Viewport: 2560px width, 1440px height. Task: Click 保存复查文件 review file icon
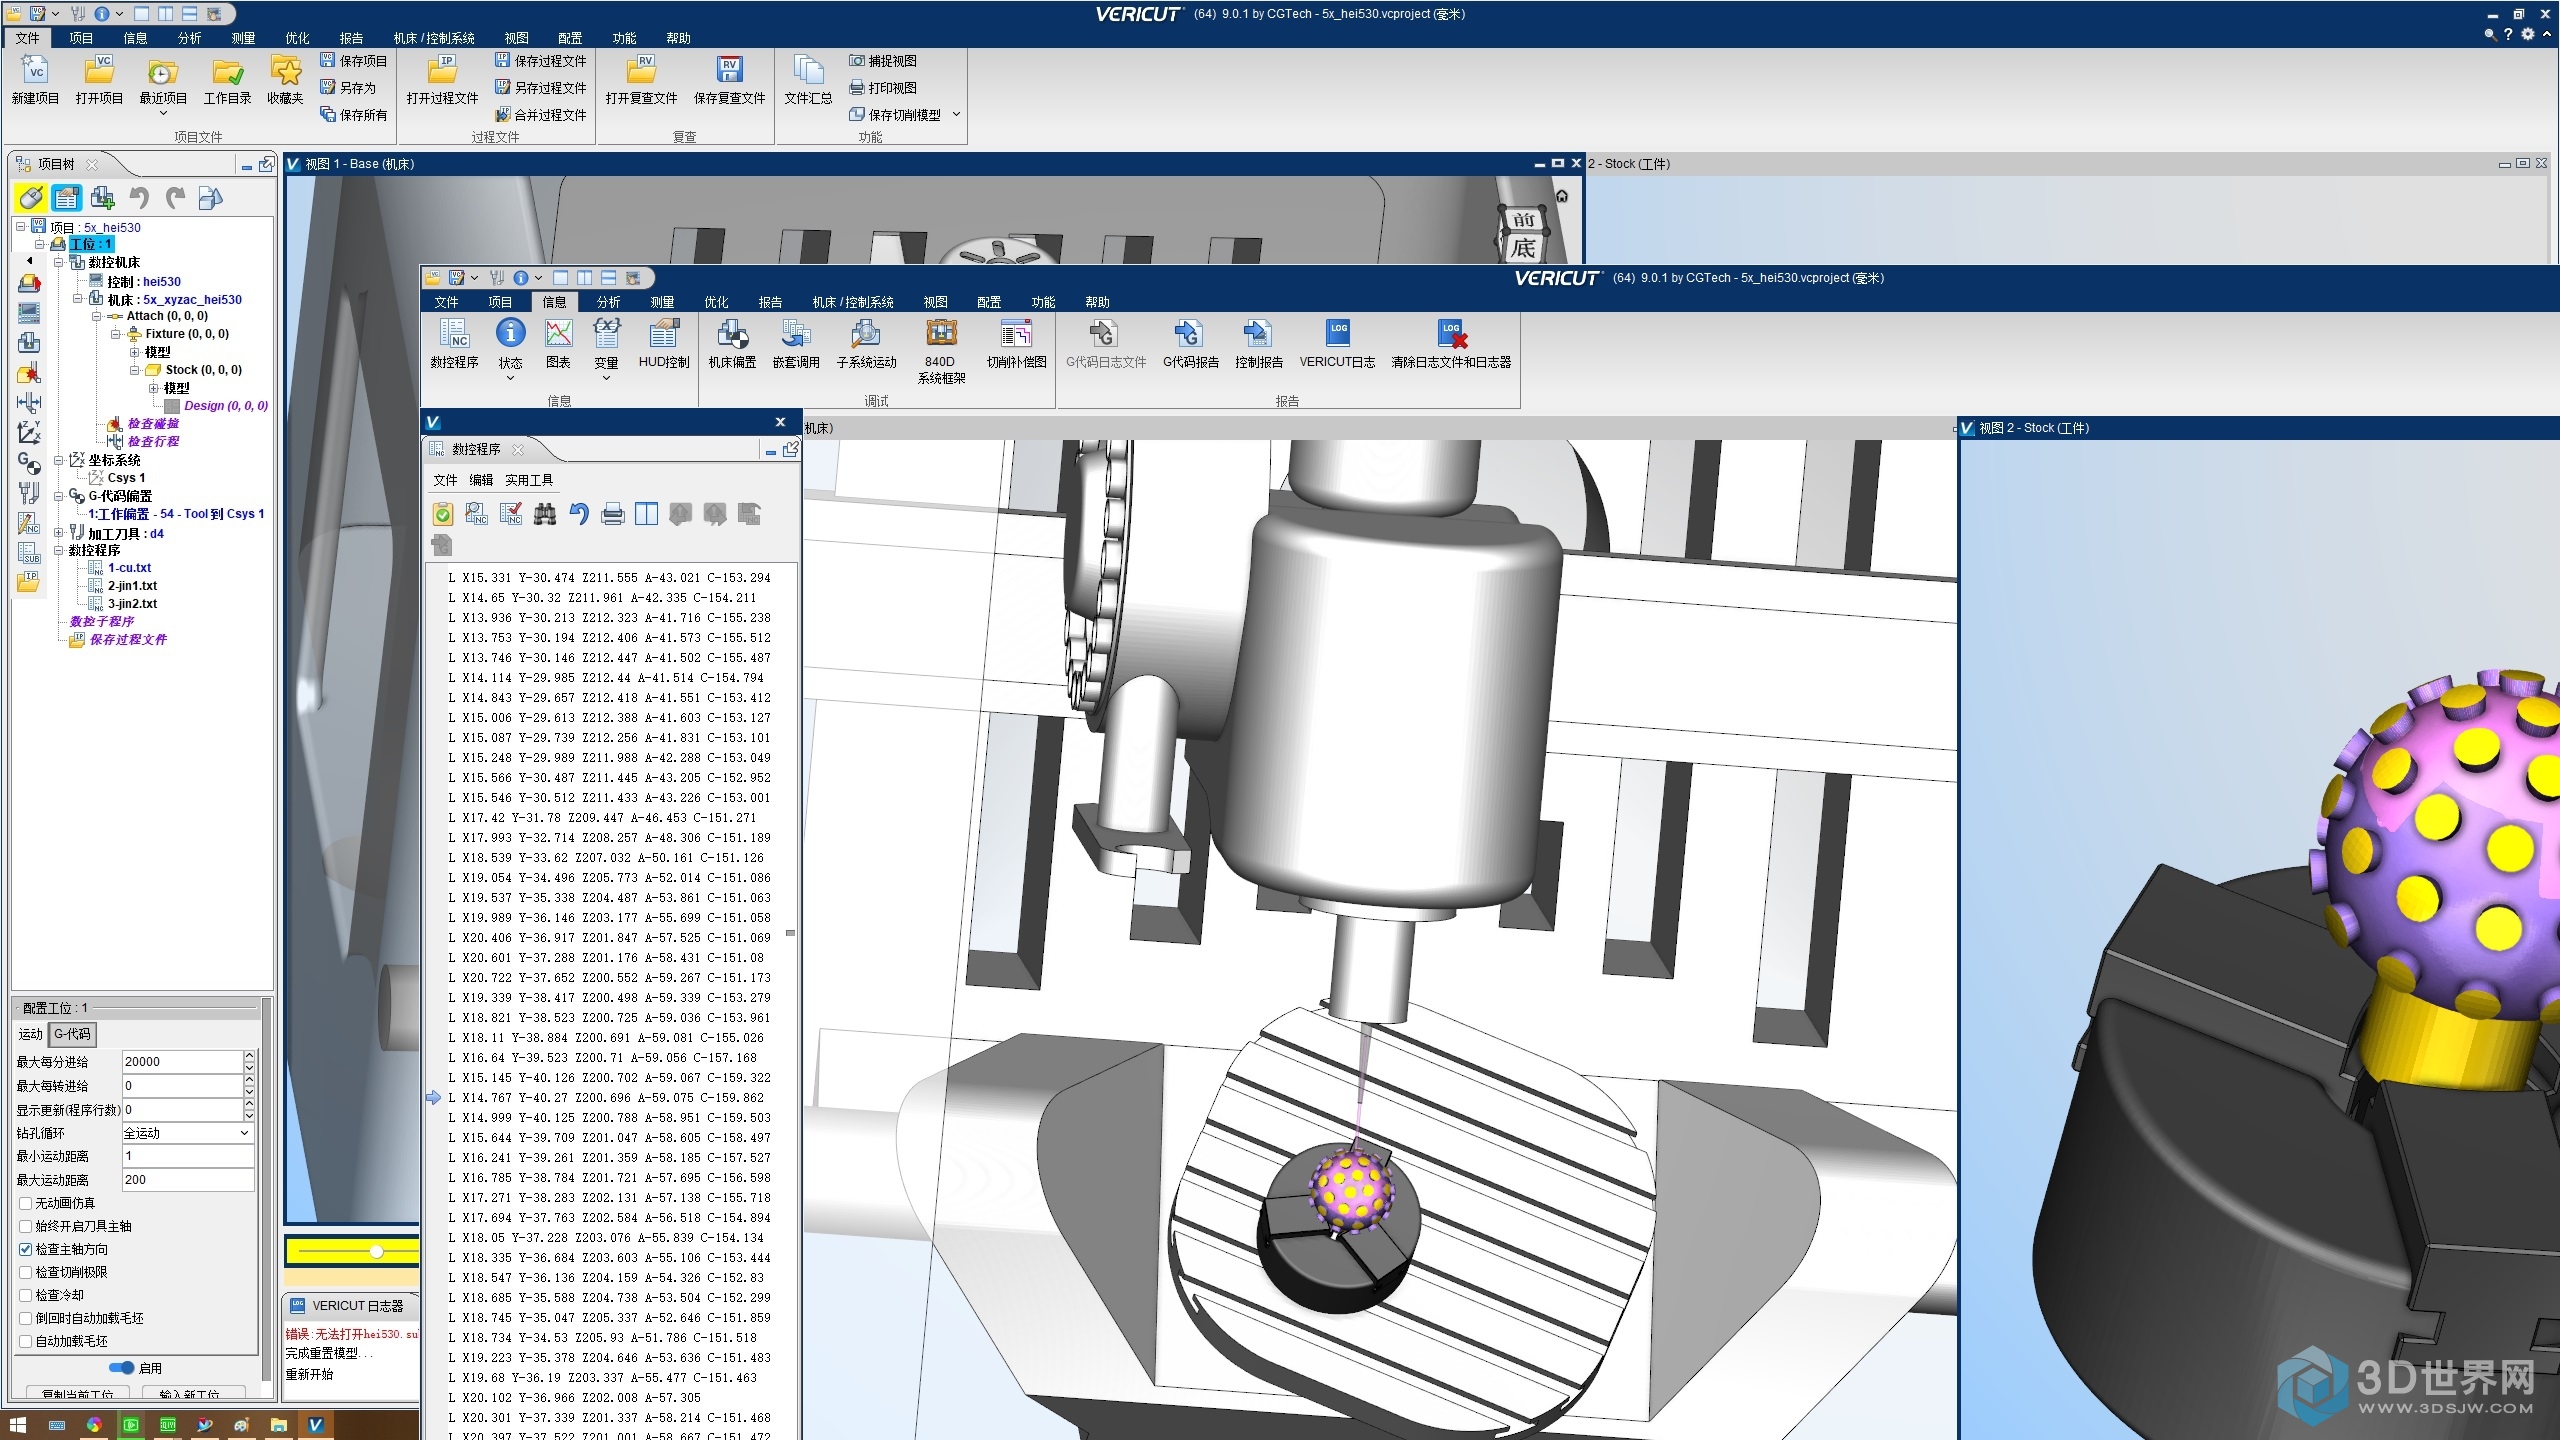click(729, 71)
